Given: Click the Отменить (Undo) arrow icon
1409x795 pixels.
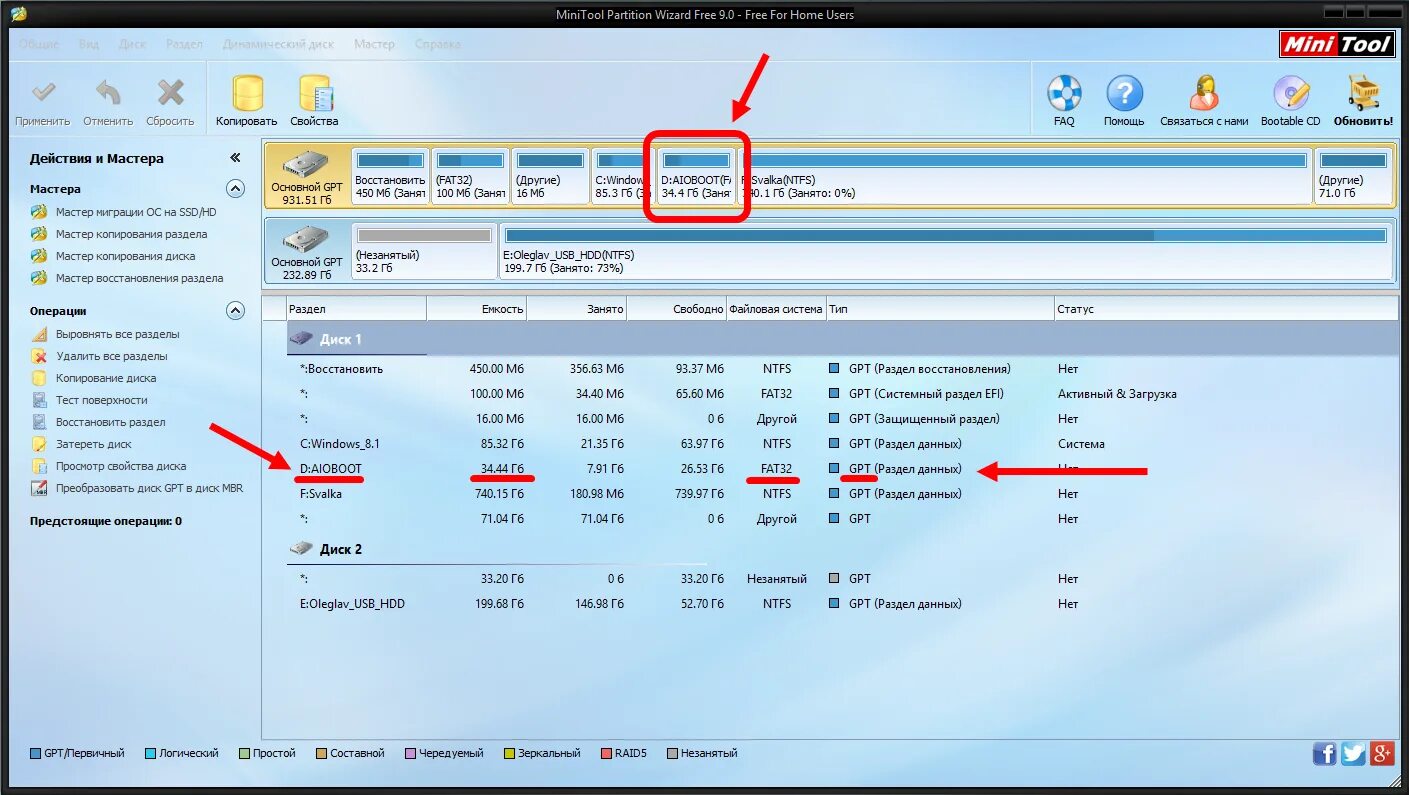Looking at the screenshot, I should (107, 95).
